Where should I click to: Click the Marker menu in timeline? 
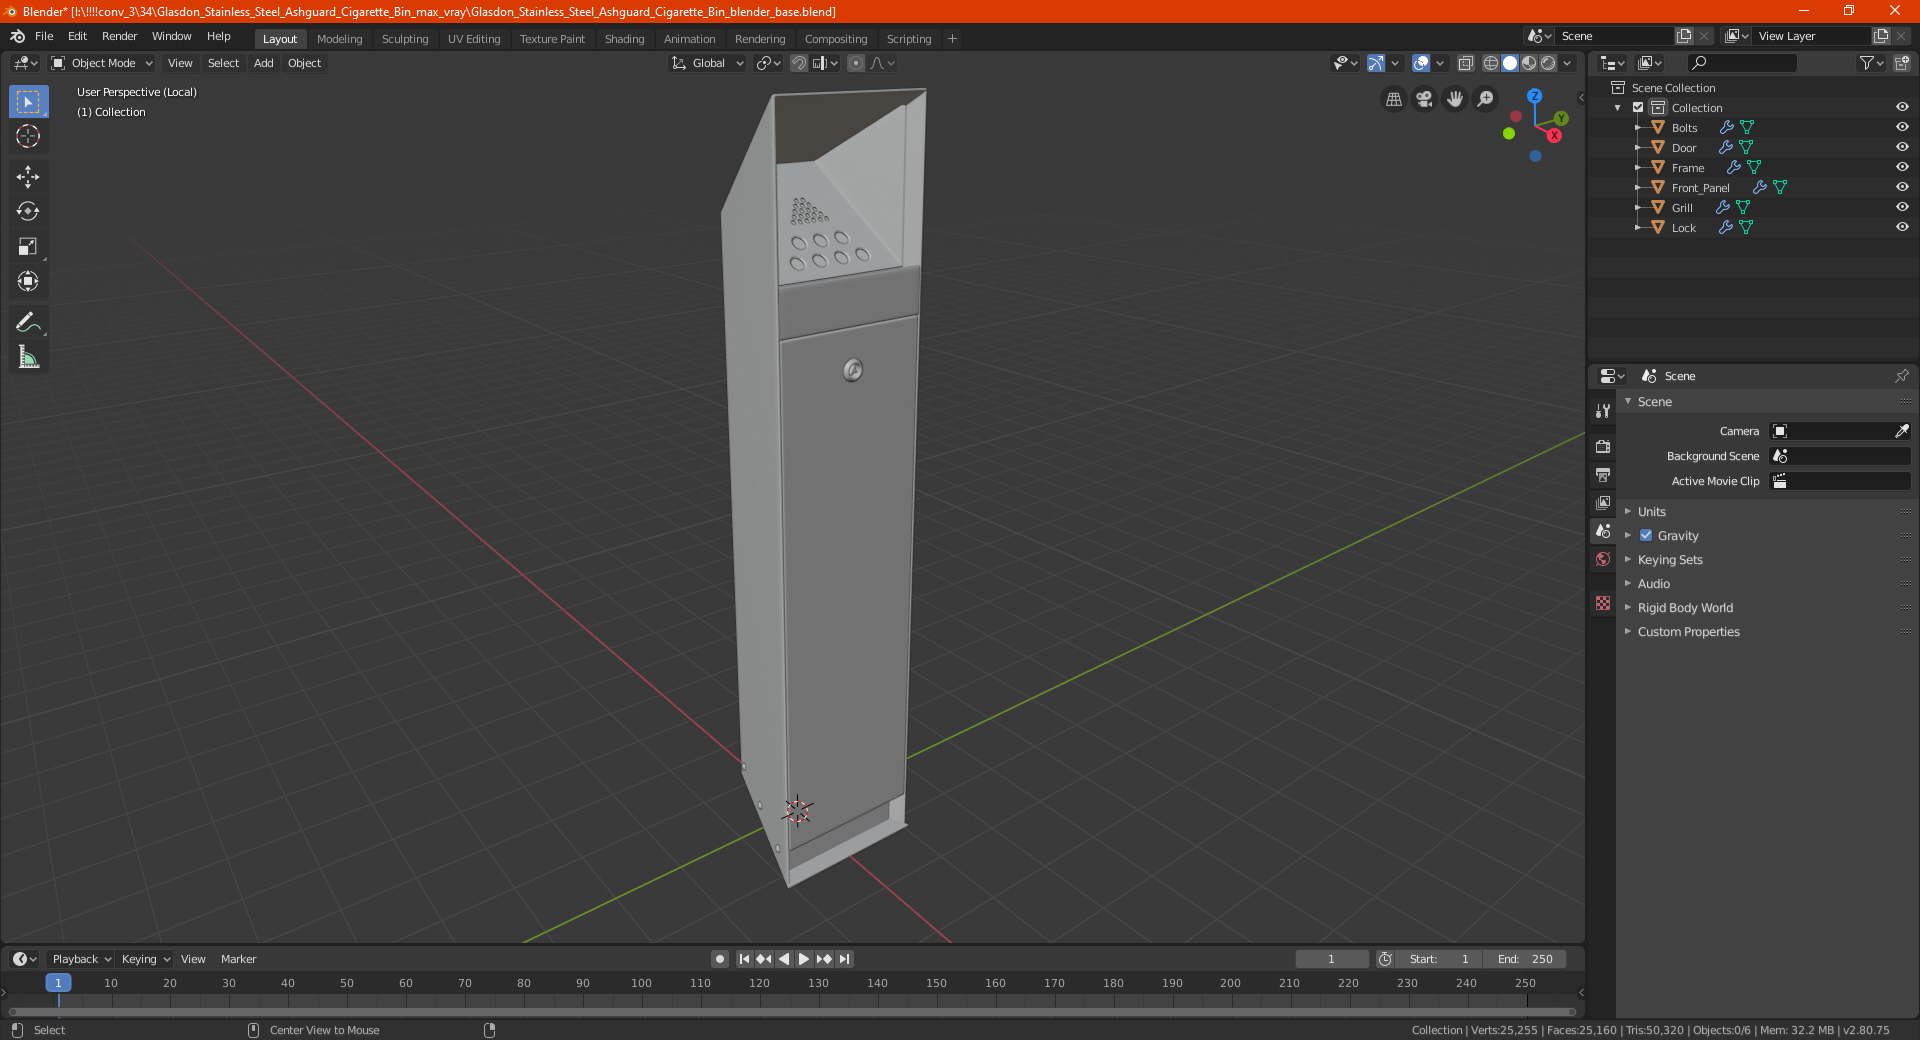238,959
